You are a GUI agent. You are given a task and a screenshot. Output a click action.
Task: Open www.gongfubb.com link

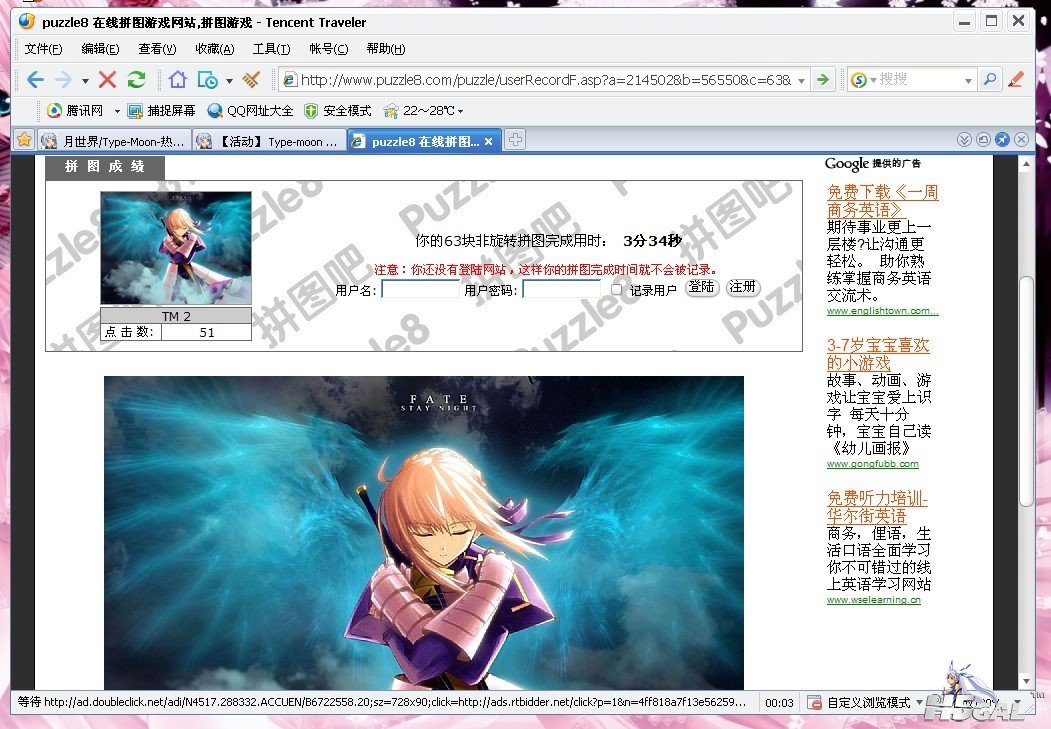pos(873,464)
